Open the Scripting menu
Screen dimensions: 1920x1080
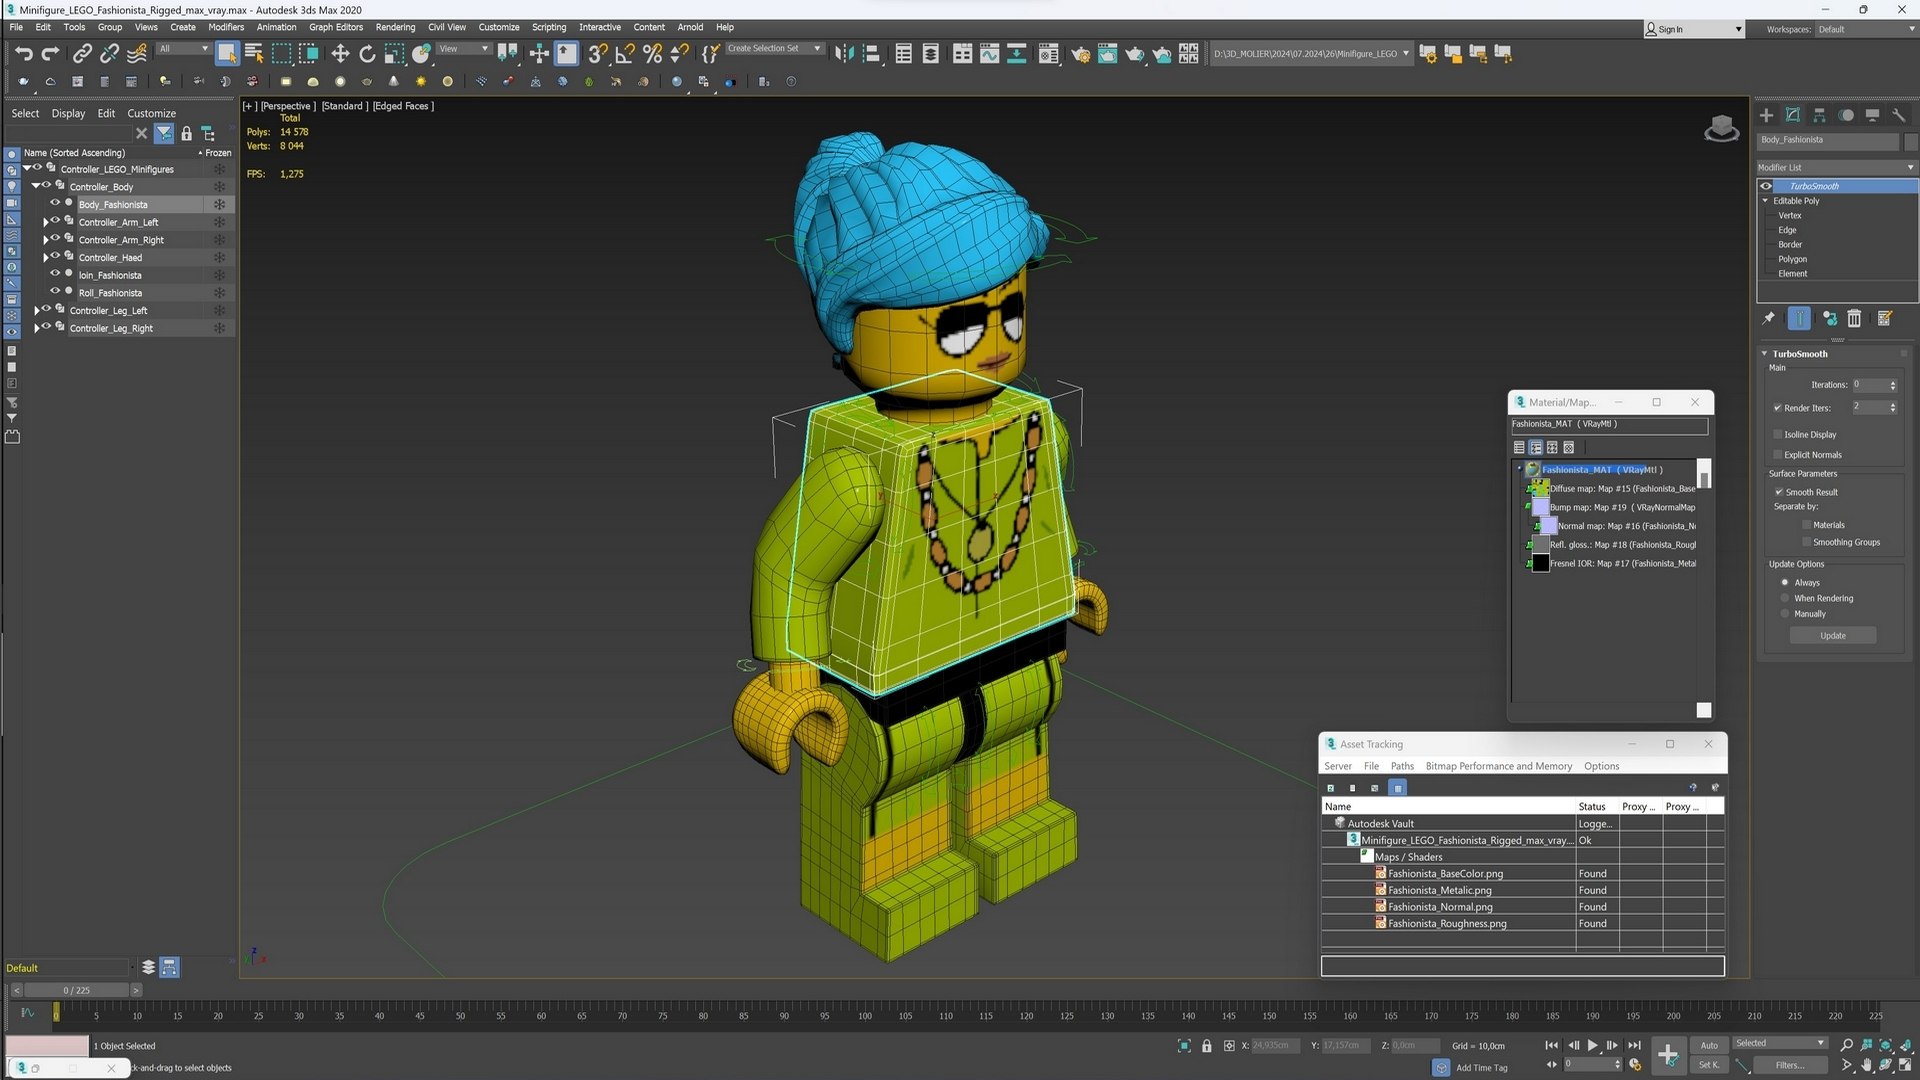pos(548,27)
